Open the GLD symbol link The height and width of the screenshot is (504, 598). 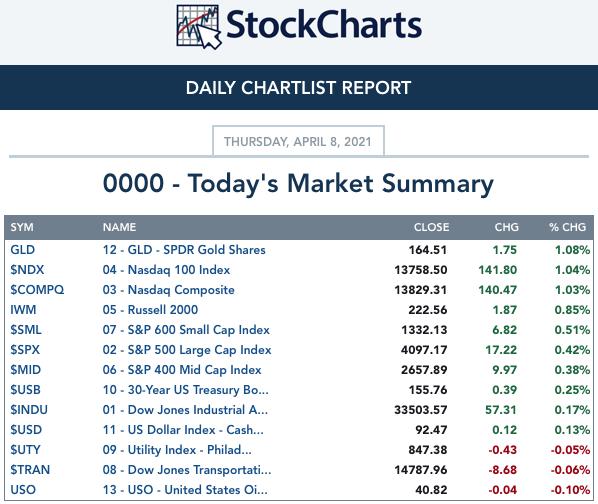tap(23, 250)
